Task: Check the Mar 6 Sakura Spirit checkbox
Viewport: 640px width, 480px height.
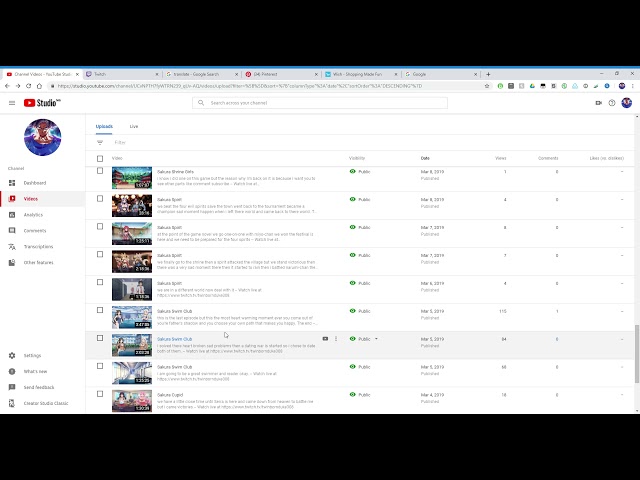Action: point(100,282)
